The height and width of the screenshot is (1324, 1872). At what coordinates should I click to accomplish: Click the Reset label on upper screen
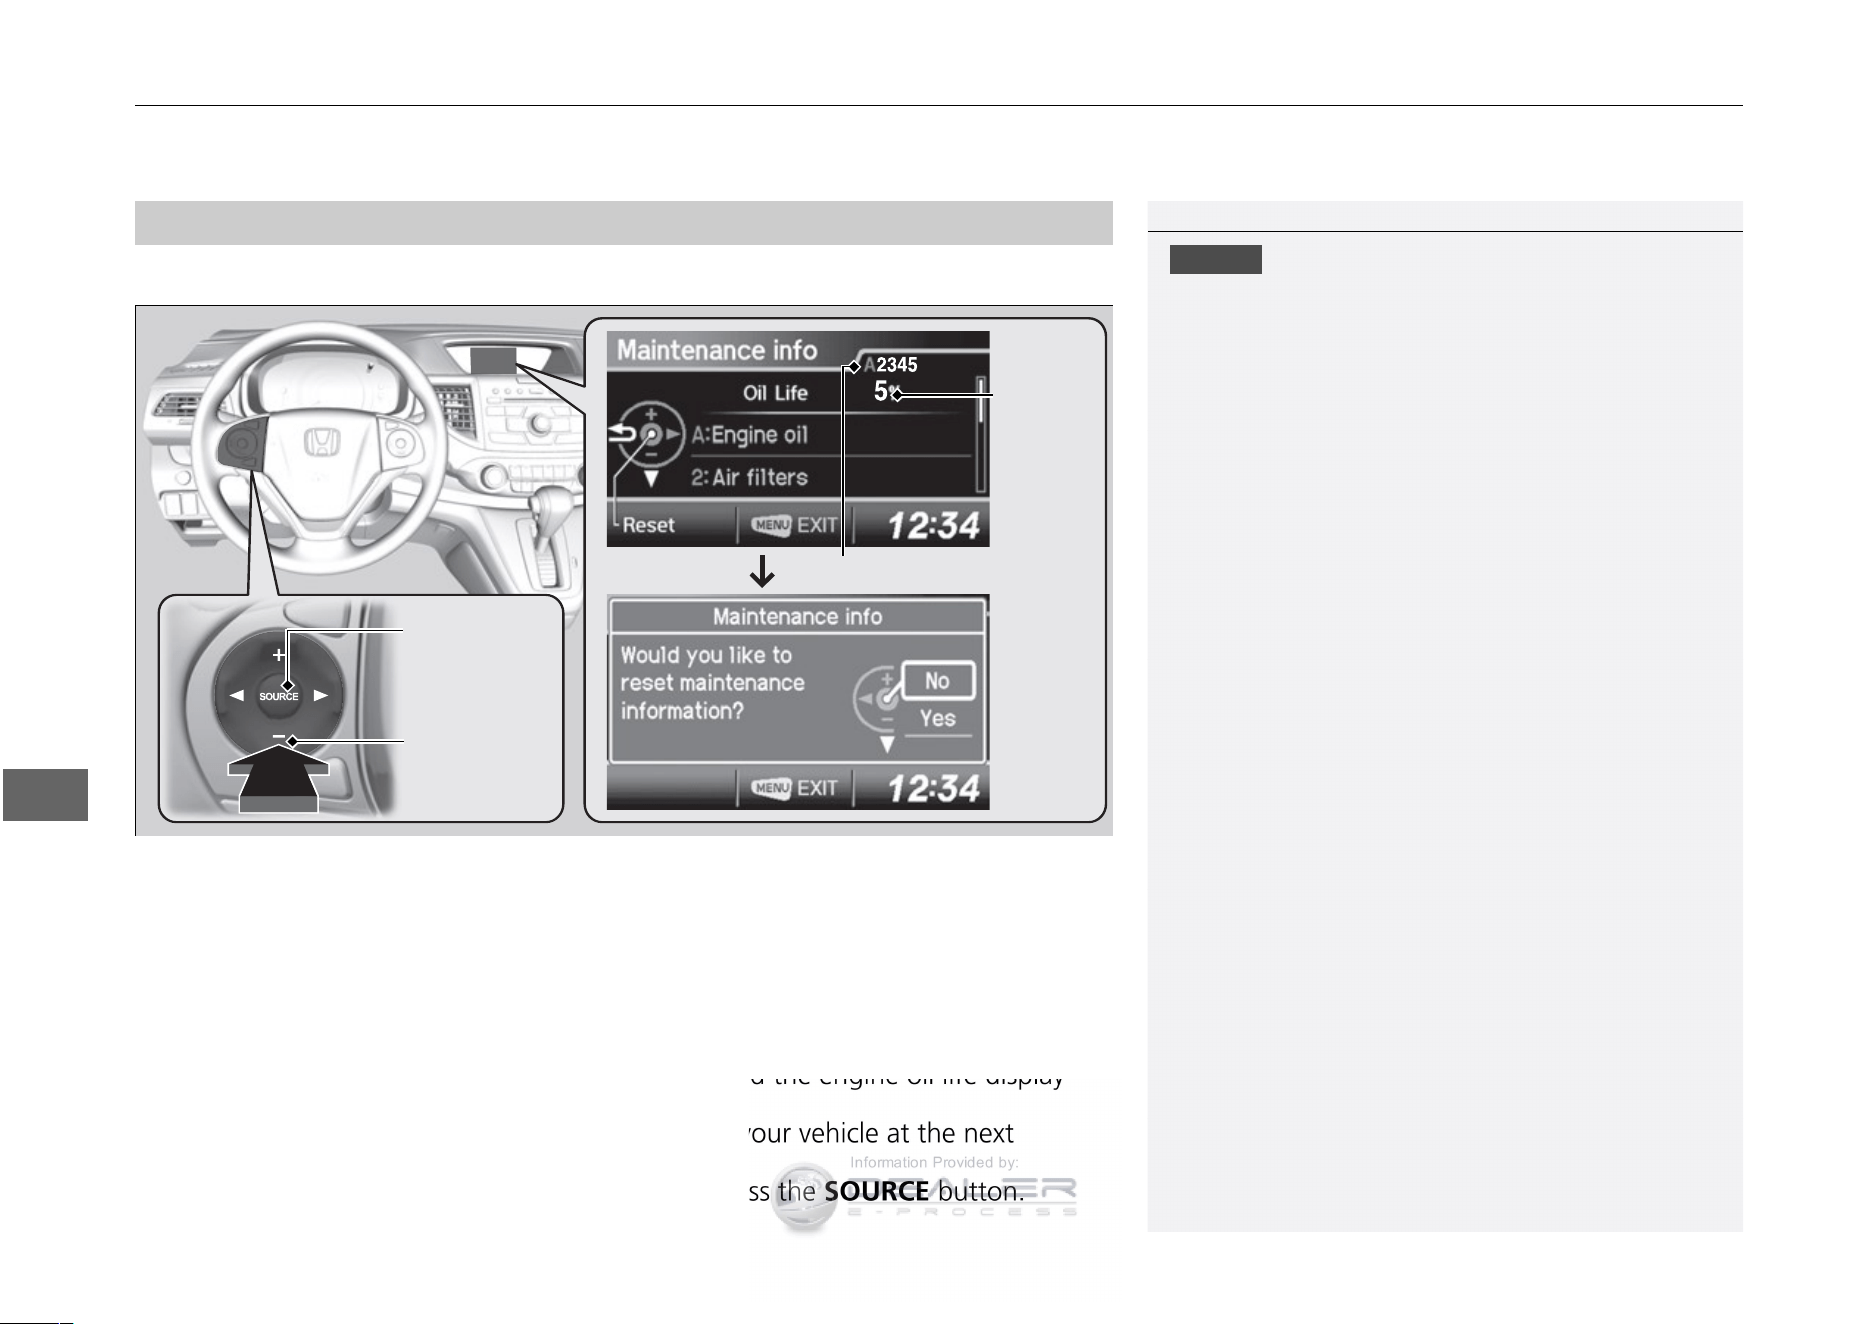click(x=648, y=525)
